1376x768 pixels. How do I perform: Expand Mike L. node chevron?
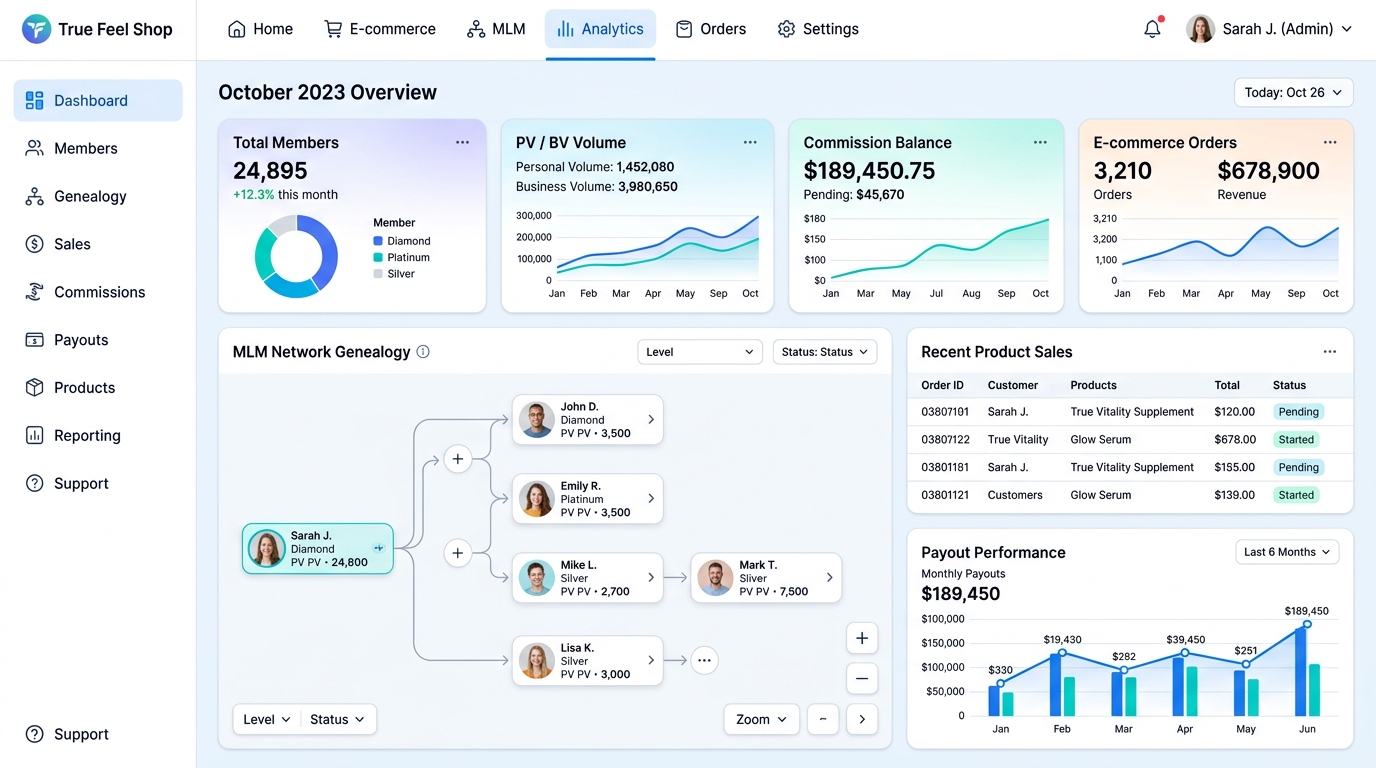tap(651, 577)
